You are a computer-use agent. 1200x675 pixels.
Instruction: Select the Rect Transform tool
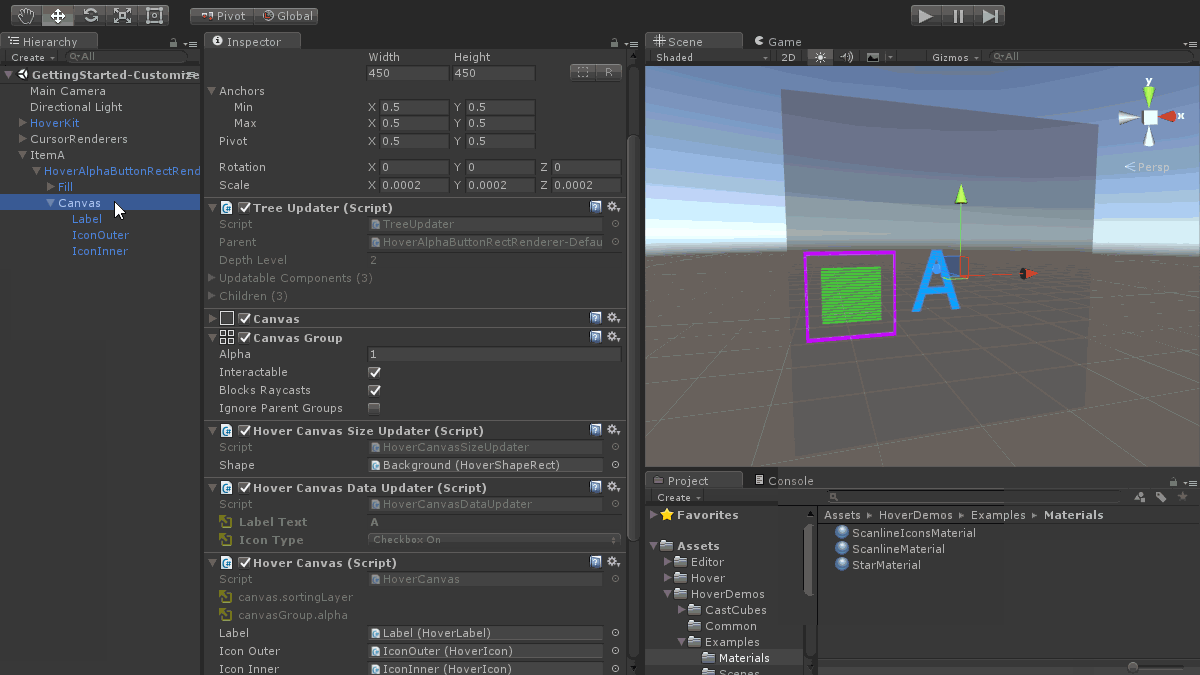[154, 15]
